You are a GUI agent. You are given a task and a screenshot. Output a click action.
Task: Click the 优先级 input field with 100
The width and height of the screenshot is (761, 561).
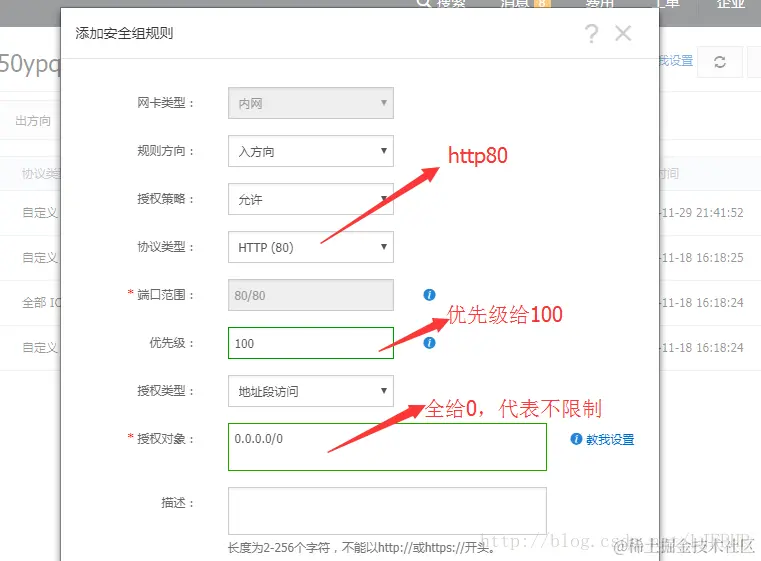[x=311, y=343]
